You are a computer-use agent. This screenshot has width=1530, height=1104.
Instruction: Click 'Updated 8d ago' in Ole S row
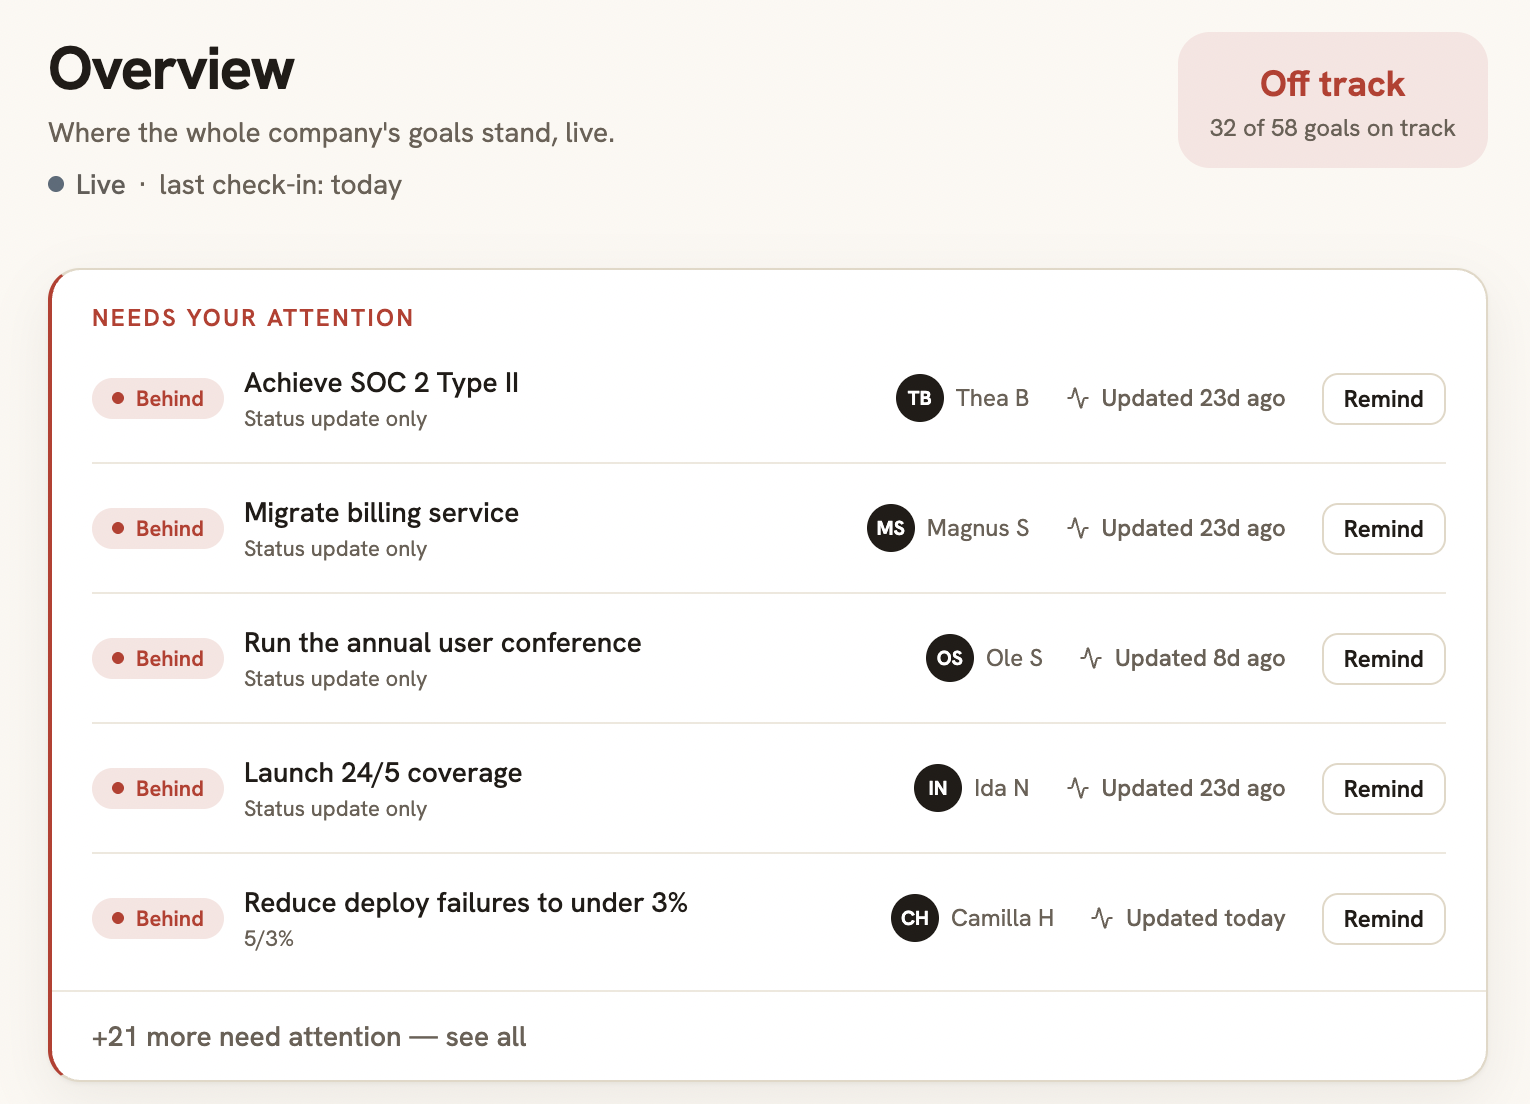click(x=1200, y=658)
